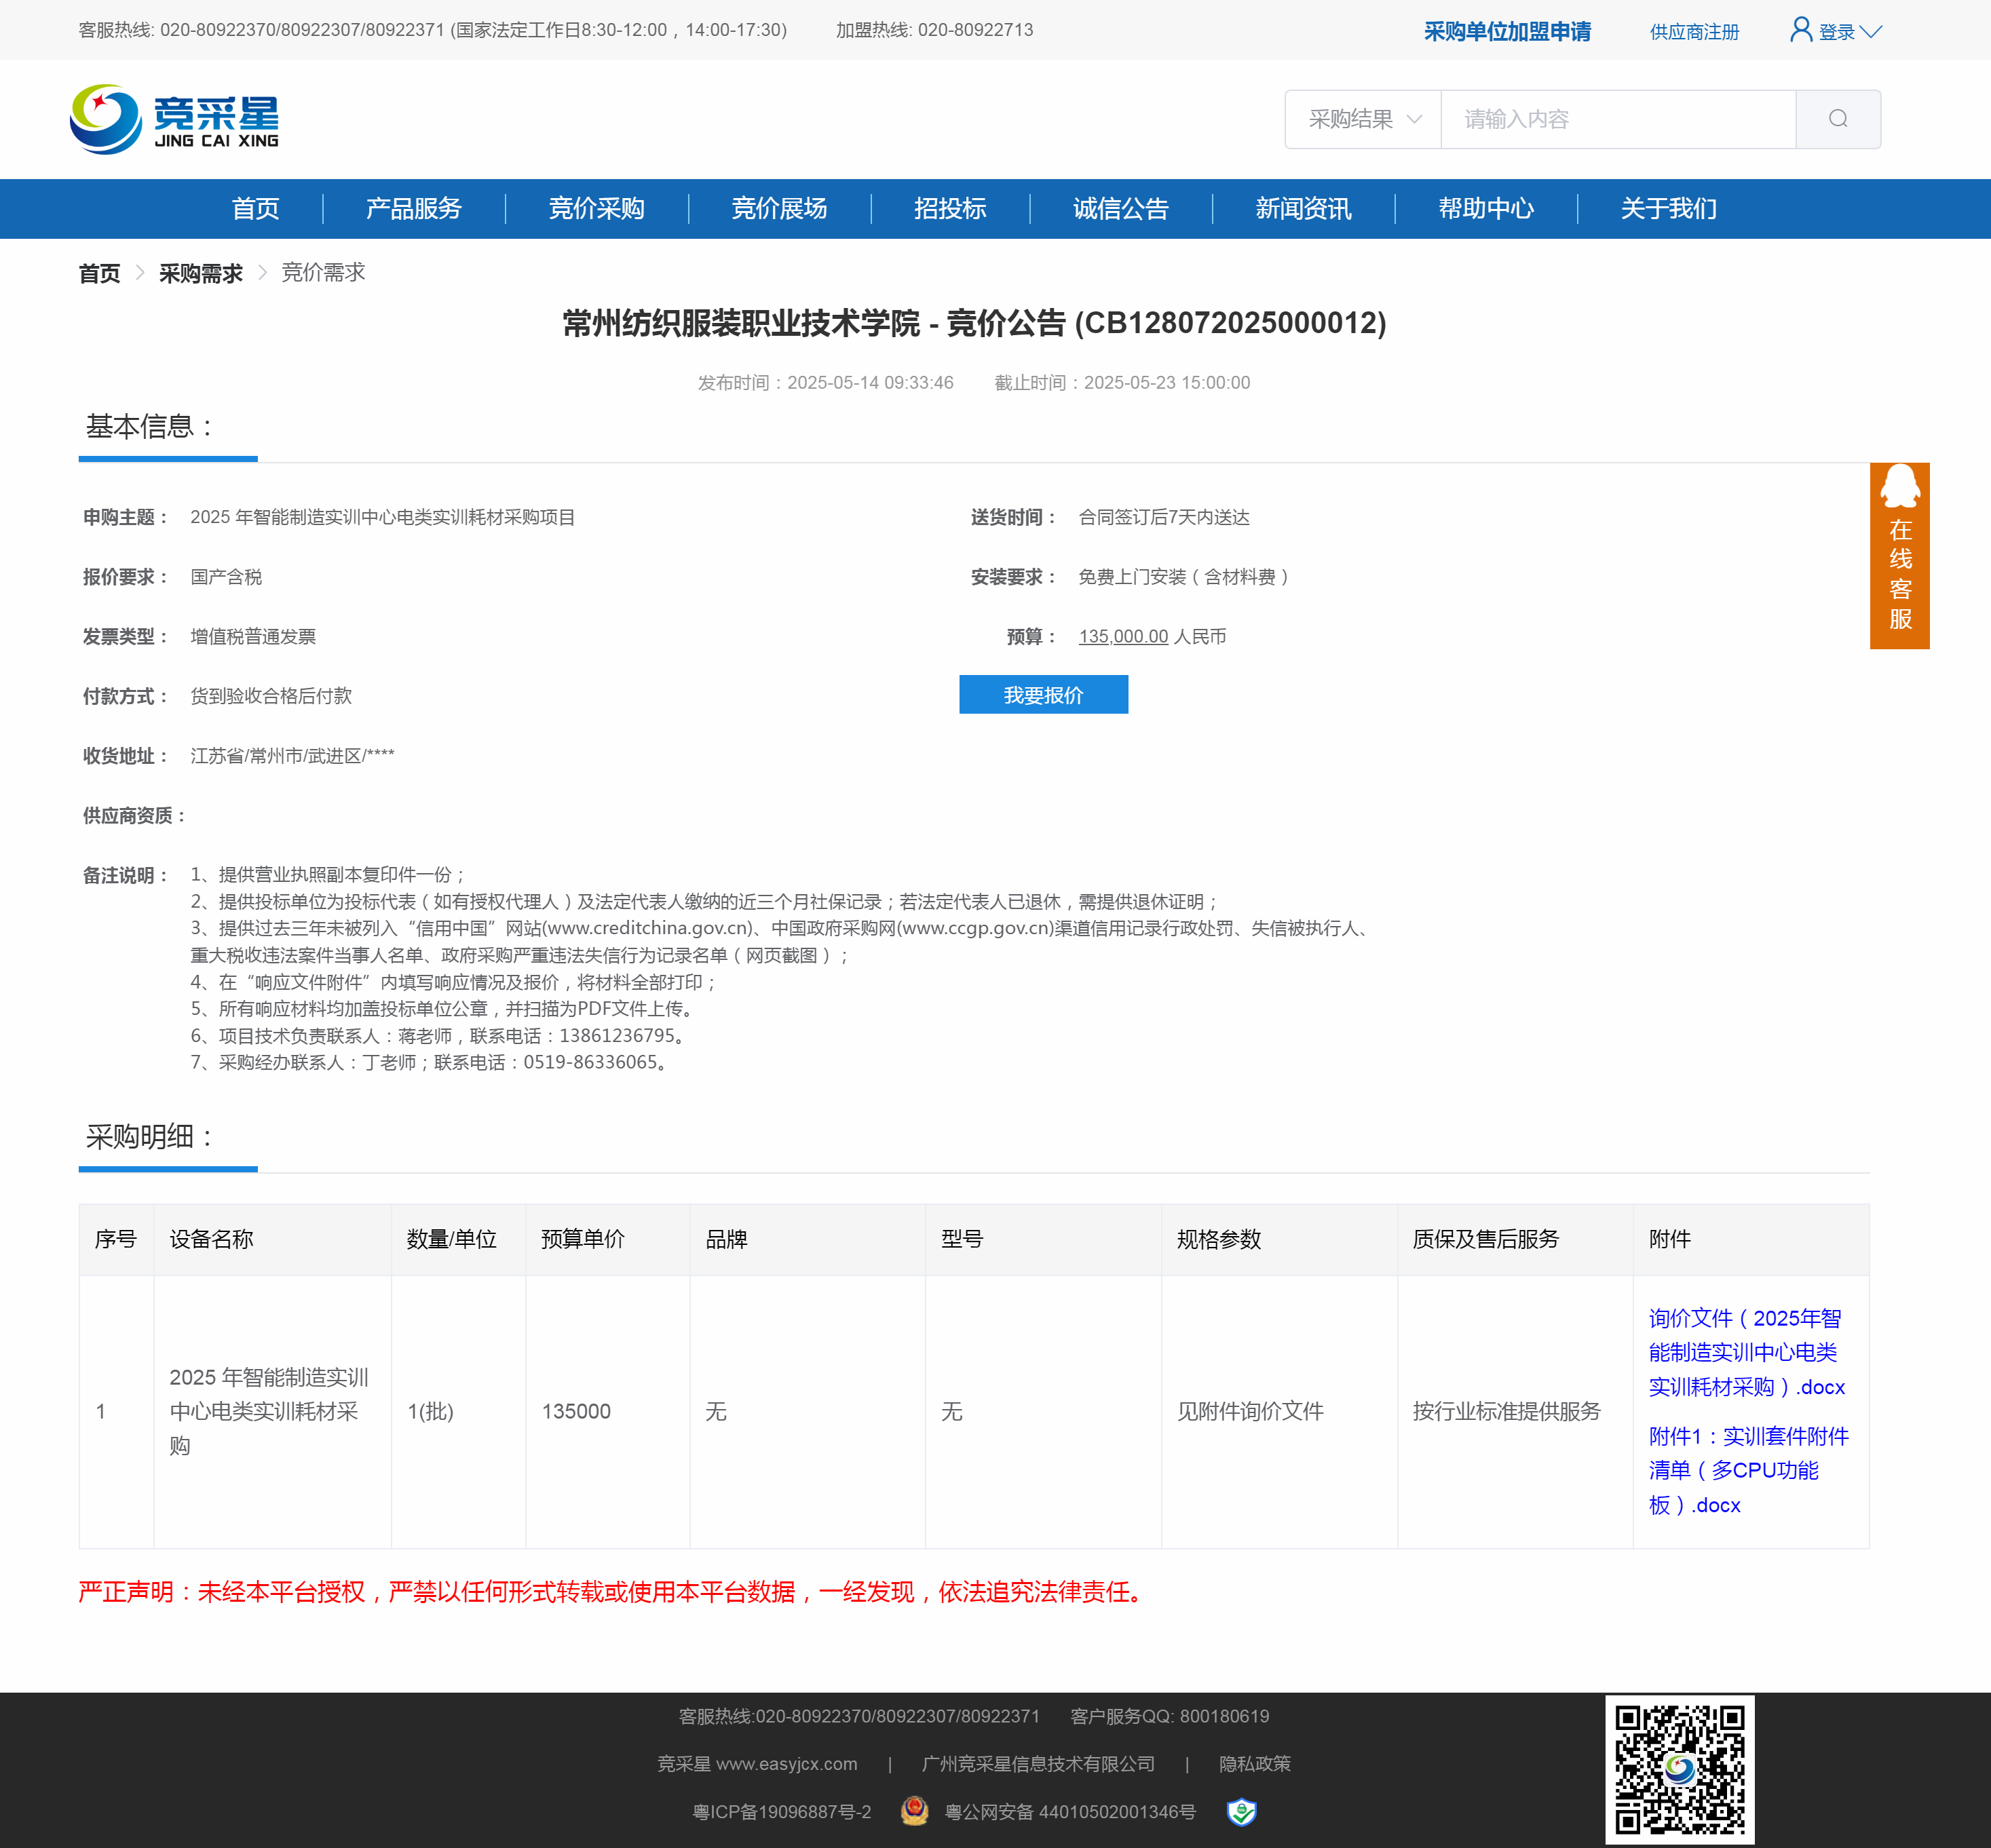Click the QR code image in footer
Viewport: 1991px width, 1848px height.
tap(1679, 1769)
